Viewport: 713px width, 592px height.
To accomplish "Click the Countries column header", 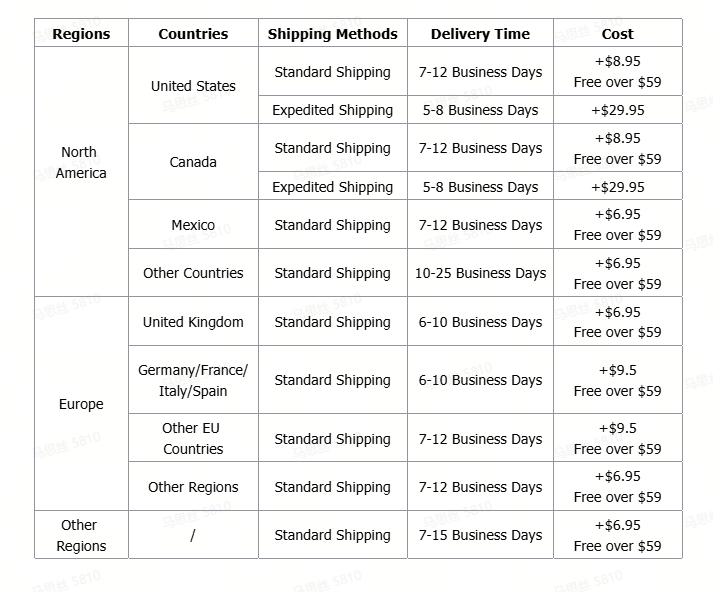I will pos(193,34).
